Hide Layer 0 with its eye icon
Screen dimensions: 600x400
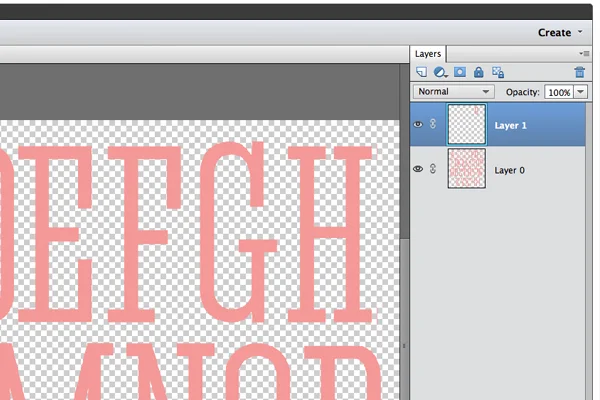(x=418, y=168)
